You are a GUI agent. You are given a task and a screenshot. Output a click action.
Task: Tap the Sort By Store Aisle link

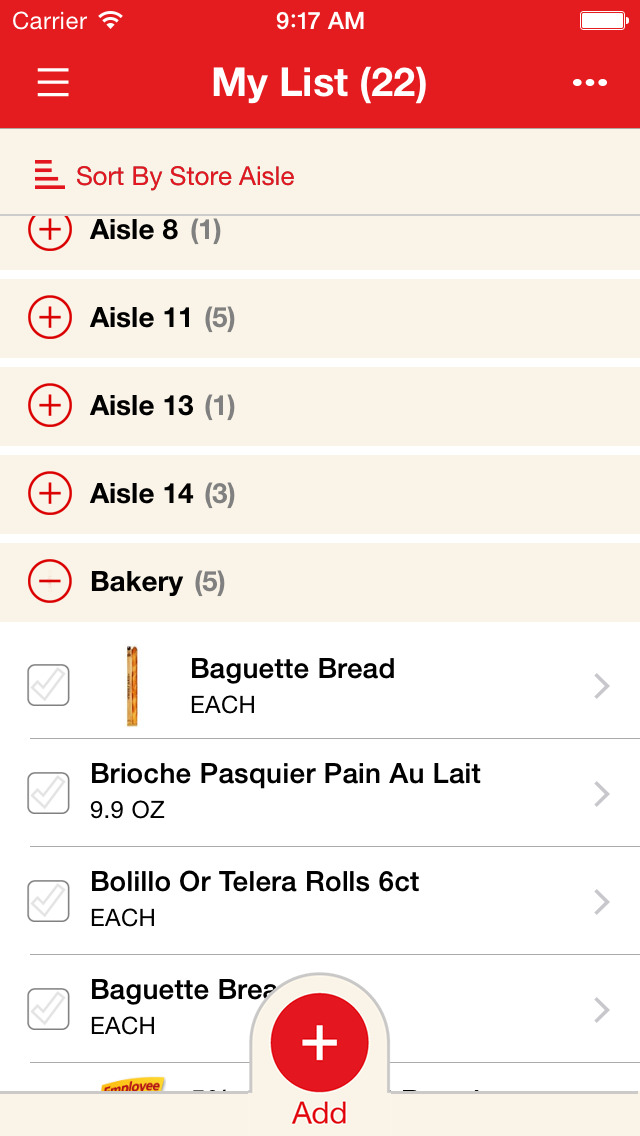(x=185, y=177)
